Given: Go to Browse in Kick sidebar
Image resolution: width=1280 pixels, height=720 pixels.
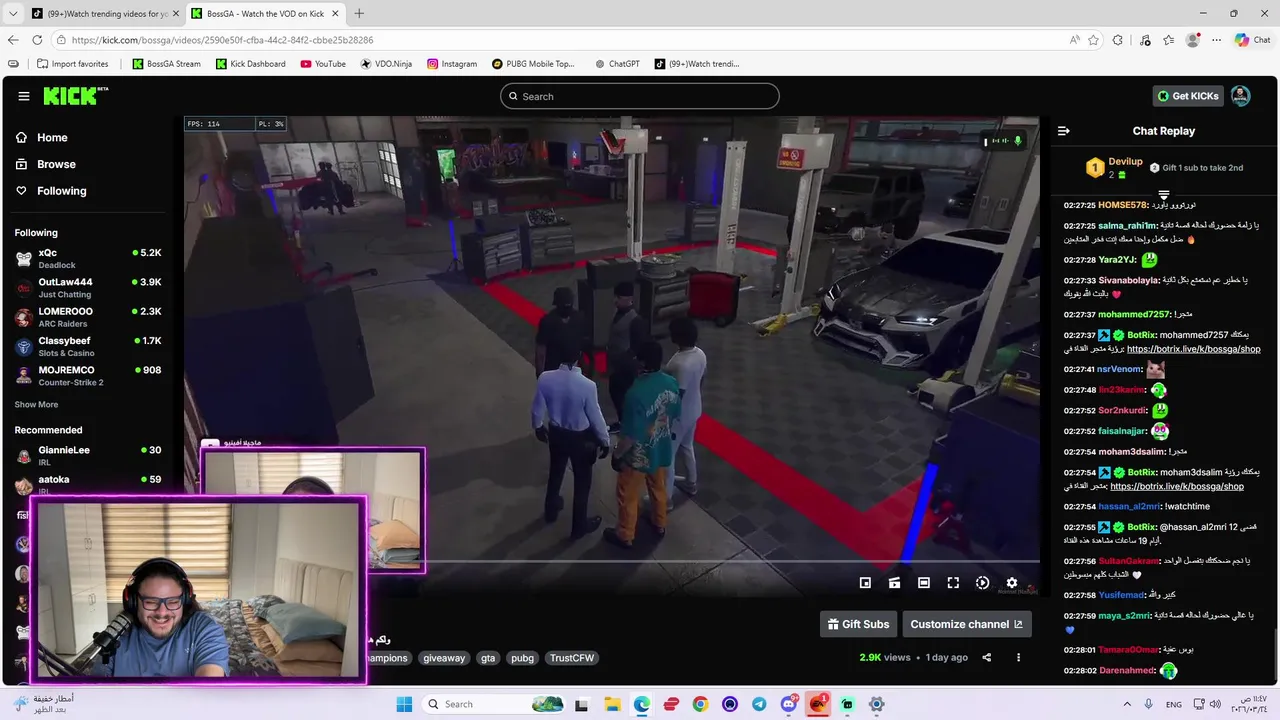Looking at the screenshot, I should (56, 164).
